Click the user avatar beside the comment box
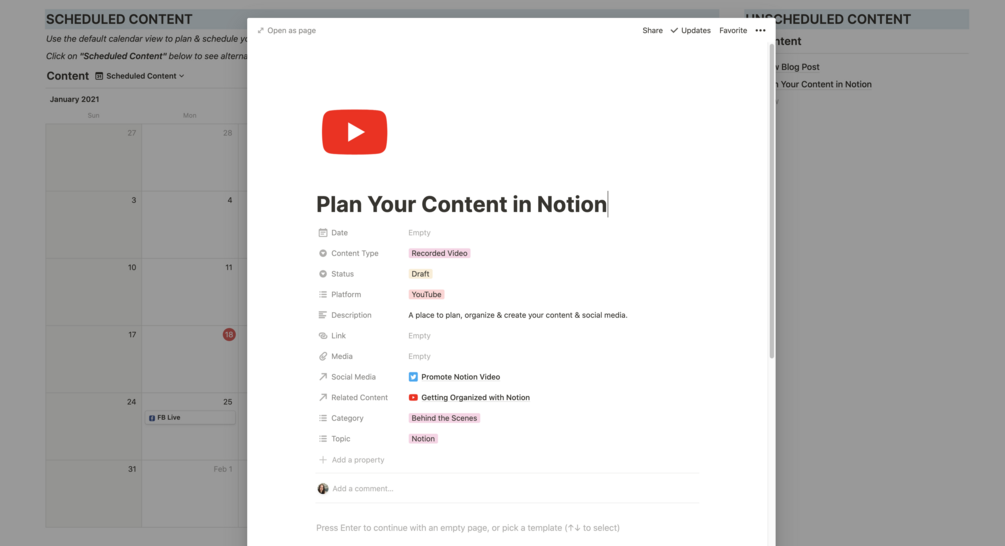The image size is (1005, 546). [323, 488]
